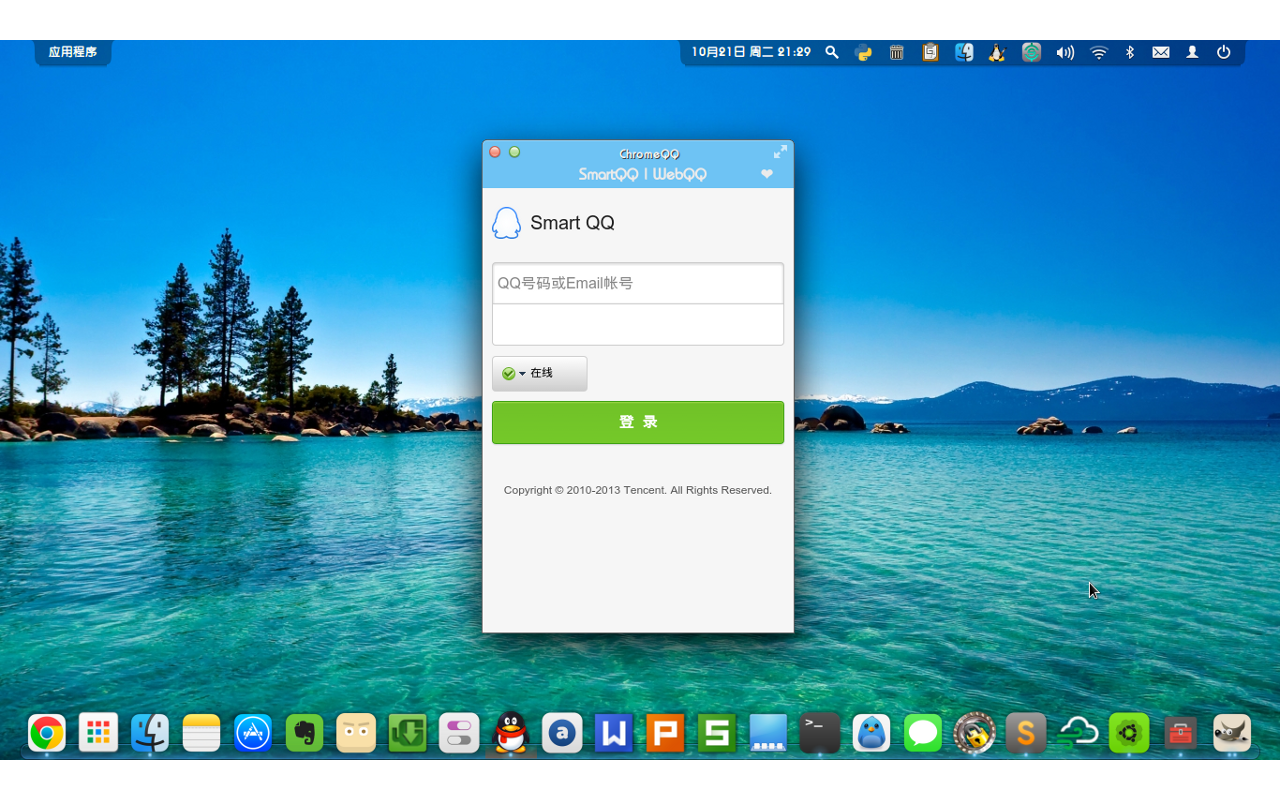
Task: Open the Finder file manager in dock
Action: pos(150,733)
